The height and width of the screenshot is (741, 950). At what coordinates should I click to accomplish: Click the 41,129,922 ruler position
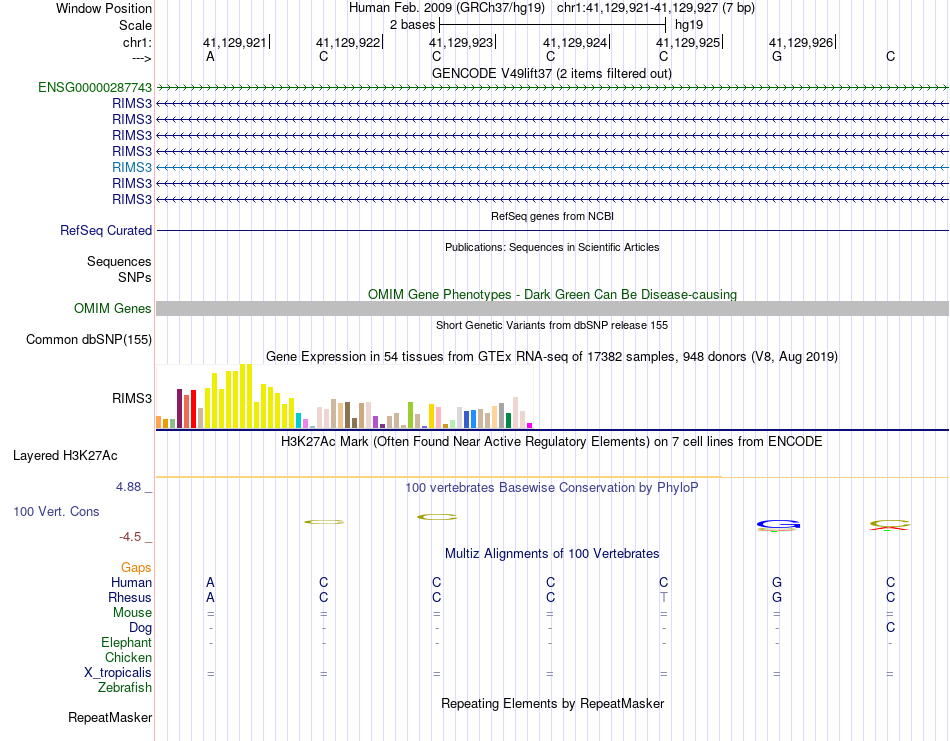click(x=348, y=42)
